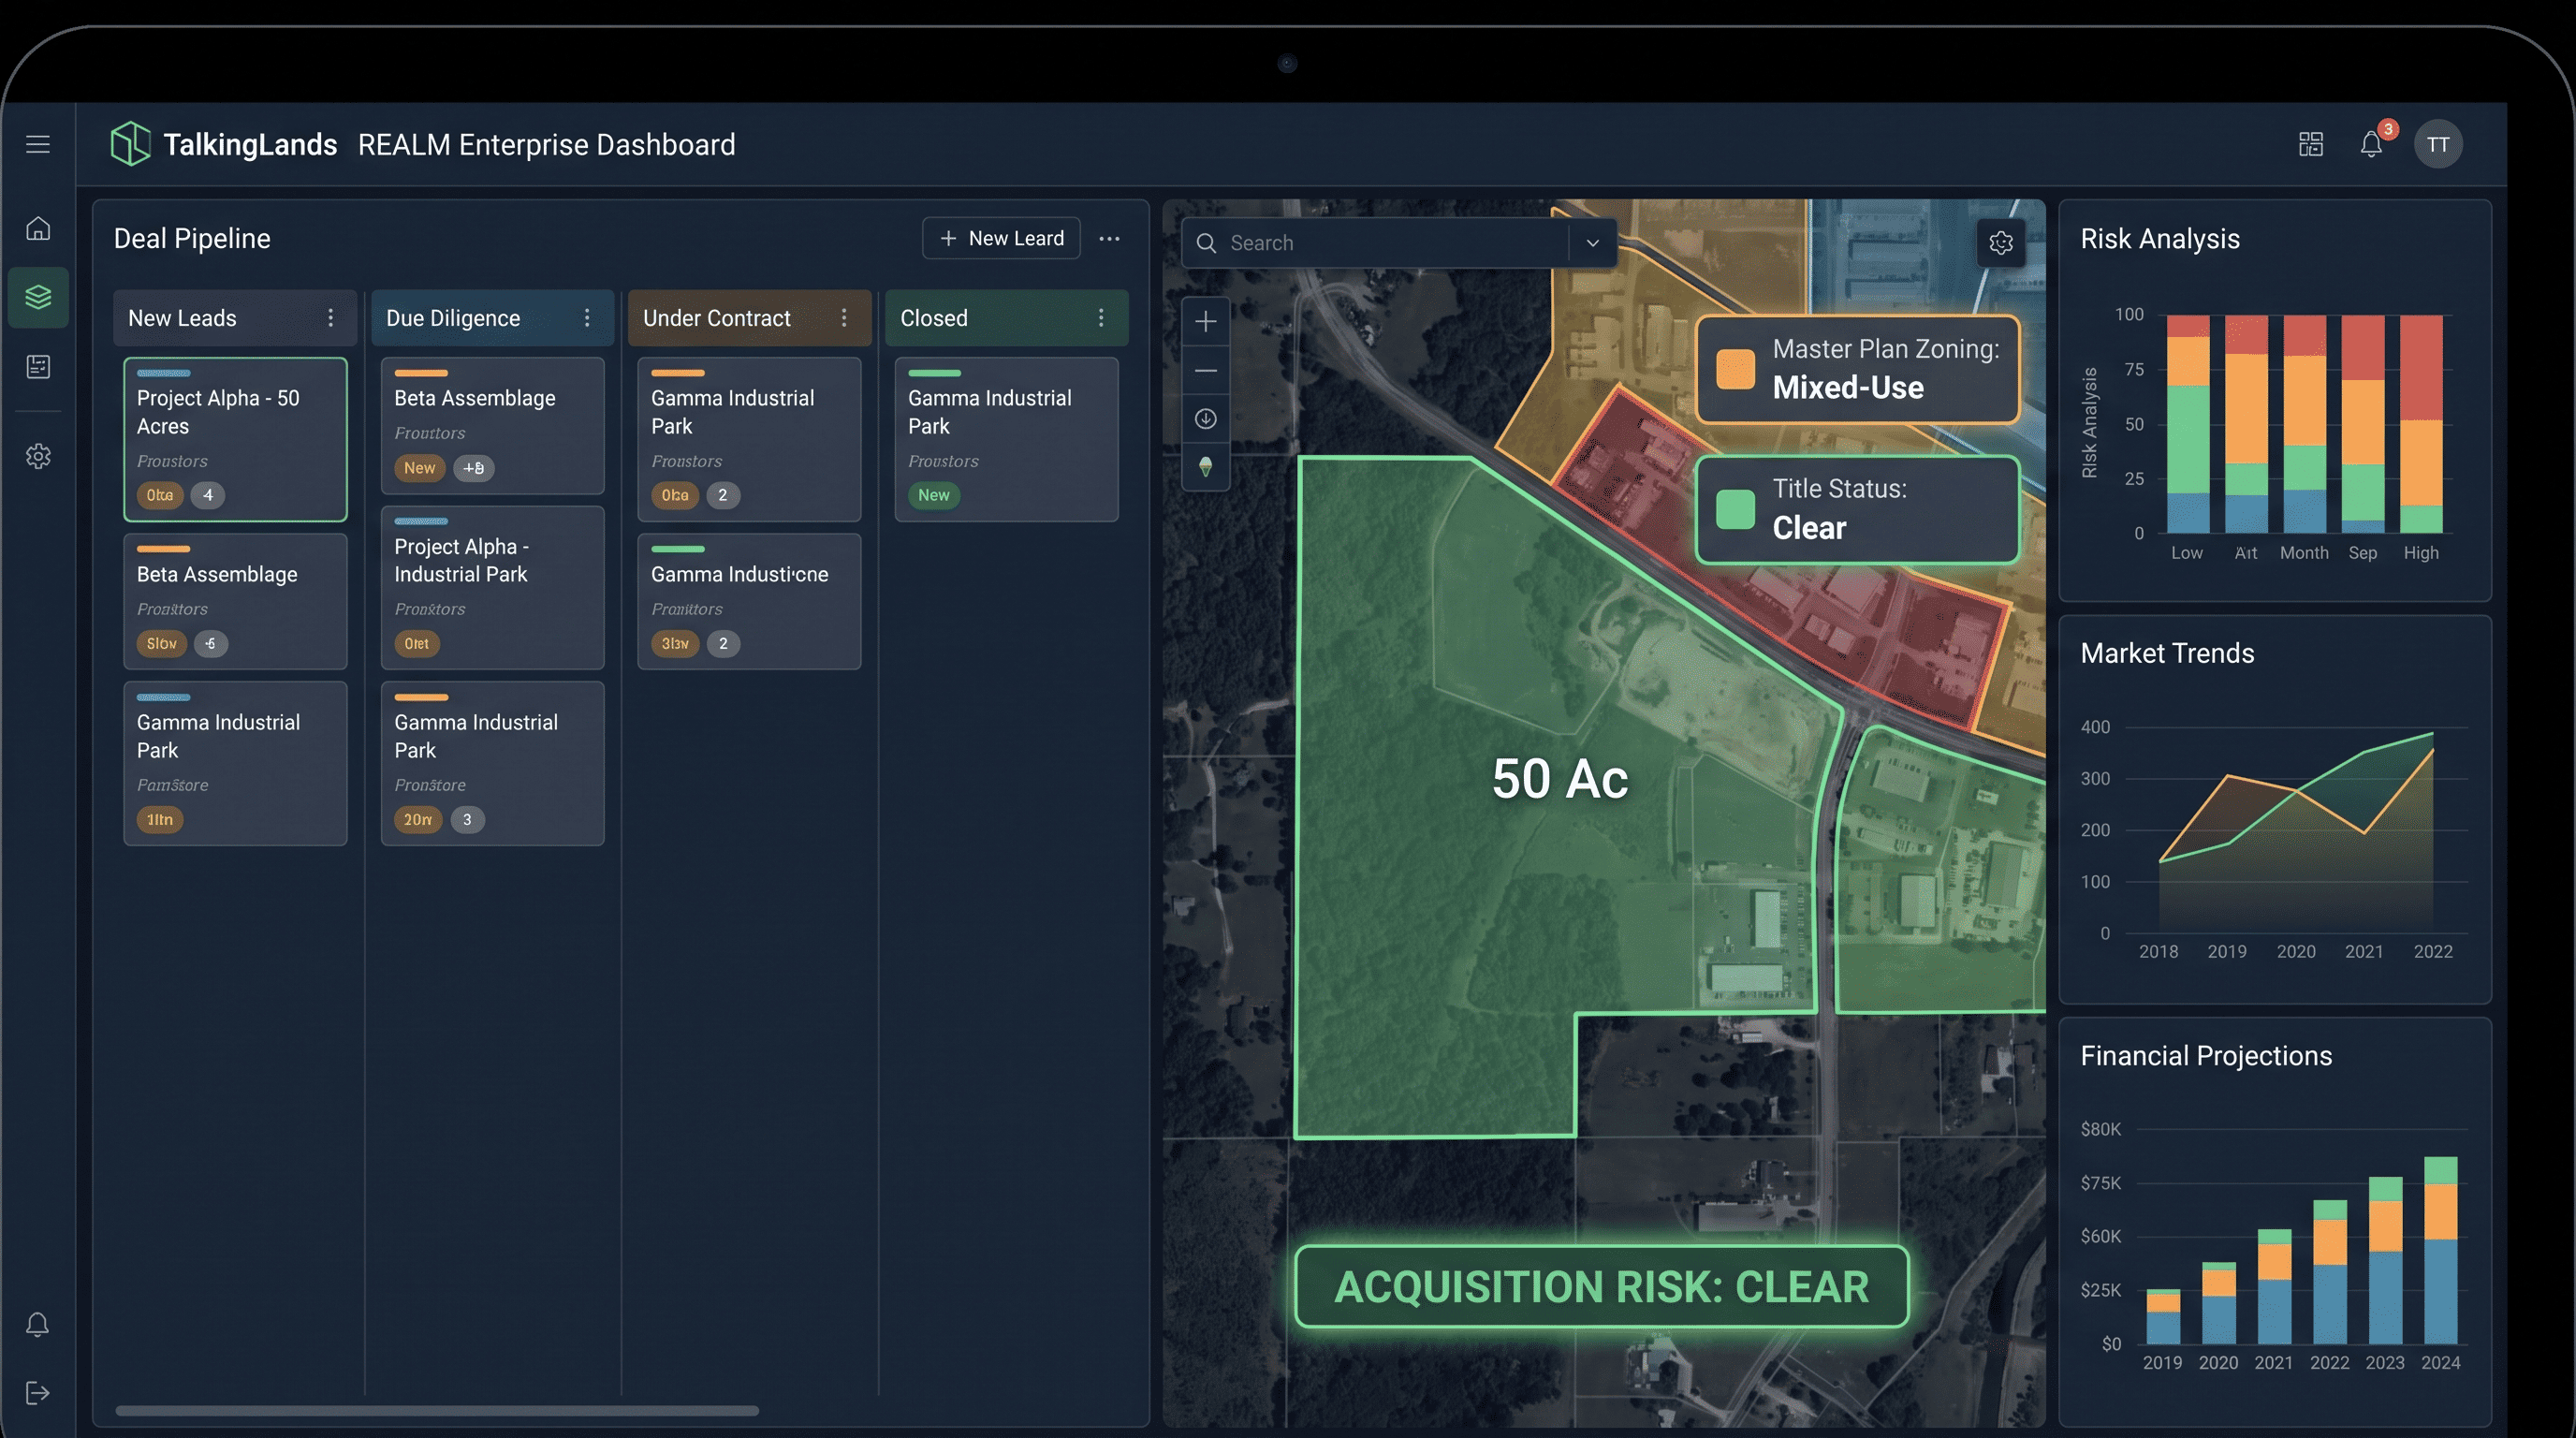This screenshot has height=1438, width=2576.
Task: Select the layers icon in the sidebar
Action: (x=38, y=297)
